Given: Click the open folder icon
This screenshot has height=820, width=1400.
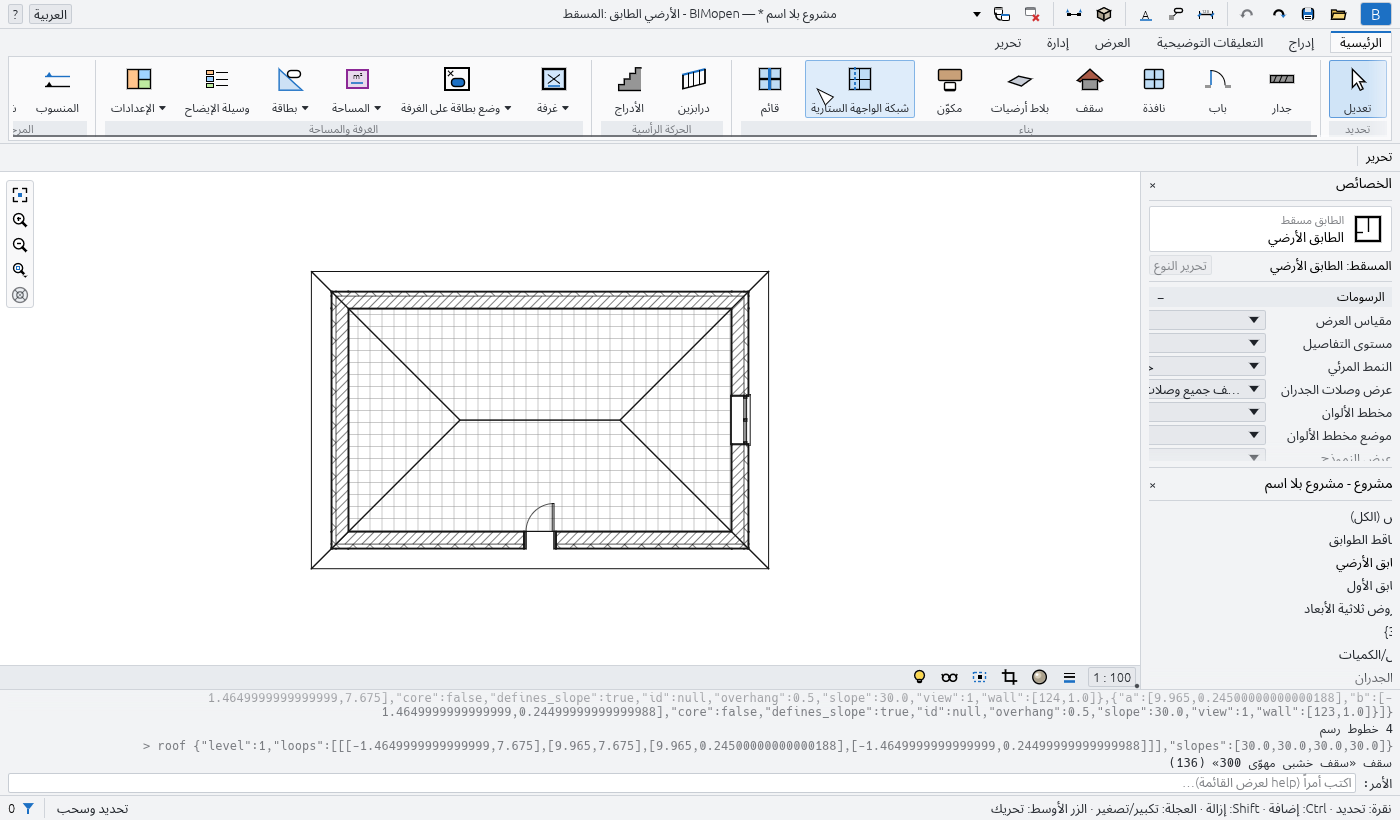Looking at the screenshot, I should (x=1338, y=14).
